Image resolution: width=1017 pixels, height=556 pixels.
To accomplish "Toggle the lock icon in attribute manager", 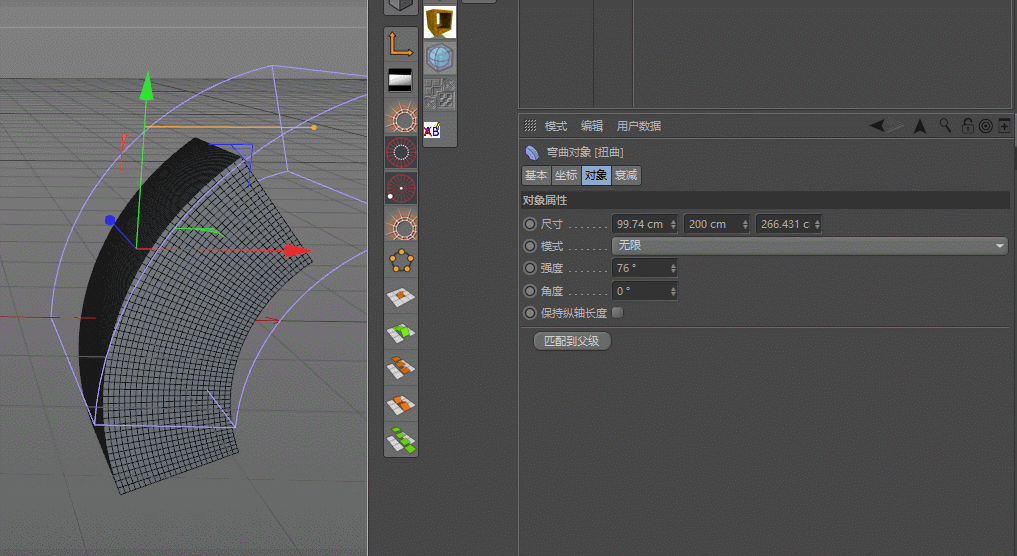I will [967, 125].
